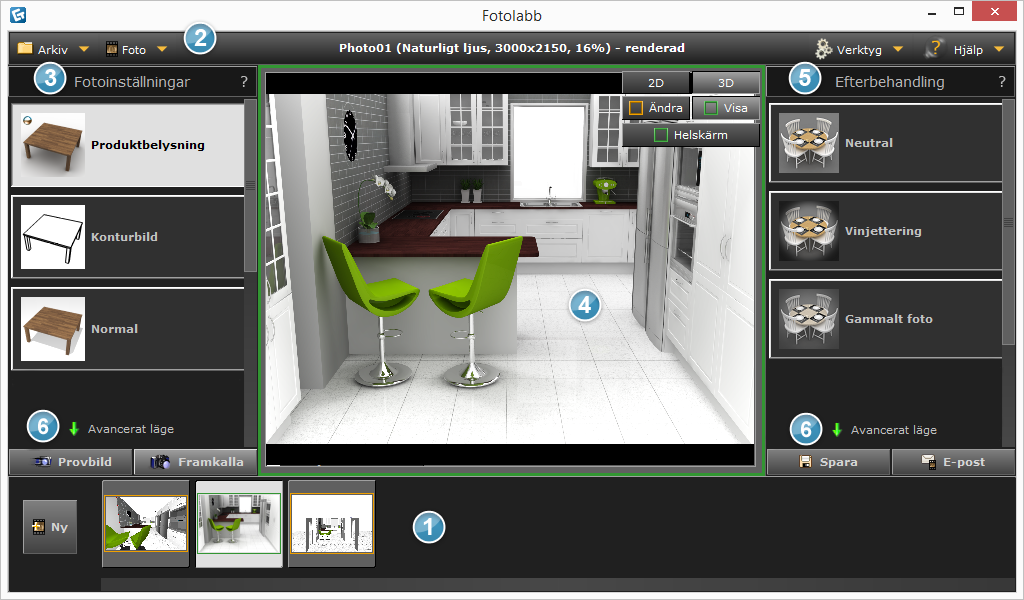The image size is (1024, 600).
Task: Pick the Normal photo setting icon
Action: click(52, 328)
